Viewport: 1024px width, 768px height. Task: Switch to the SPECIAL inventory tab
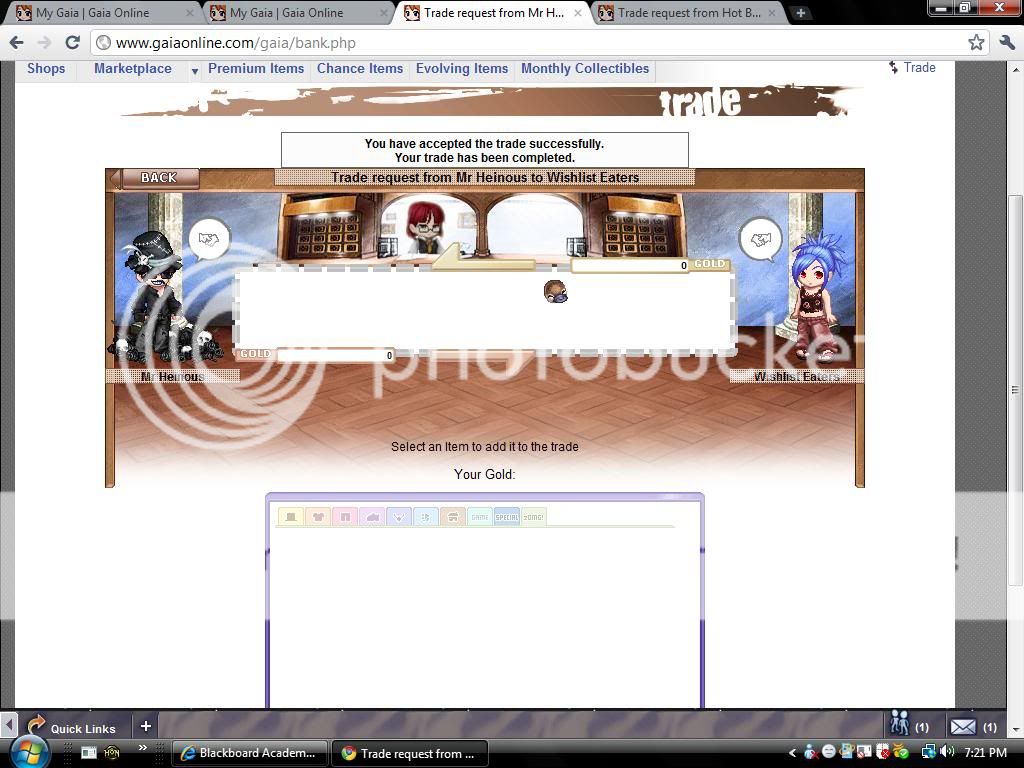click(507, 516)
